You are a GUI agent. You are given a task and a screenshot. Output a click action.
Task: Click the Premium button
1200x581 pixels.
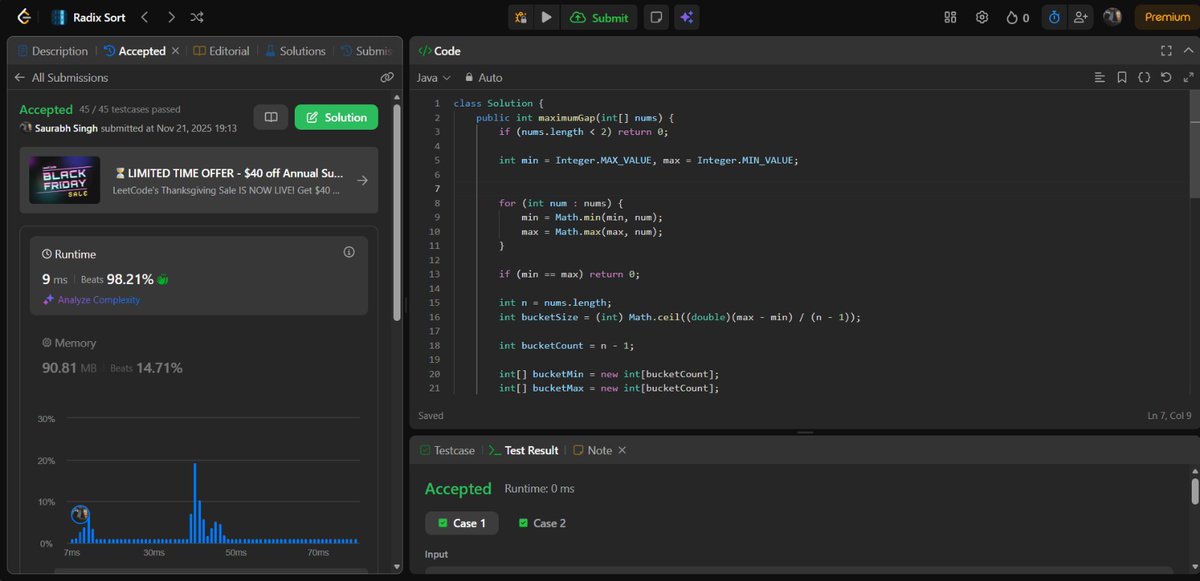1166,17
